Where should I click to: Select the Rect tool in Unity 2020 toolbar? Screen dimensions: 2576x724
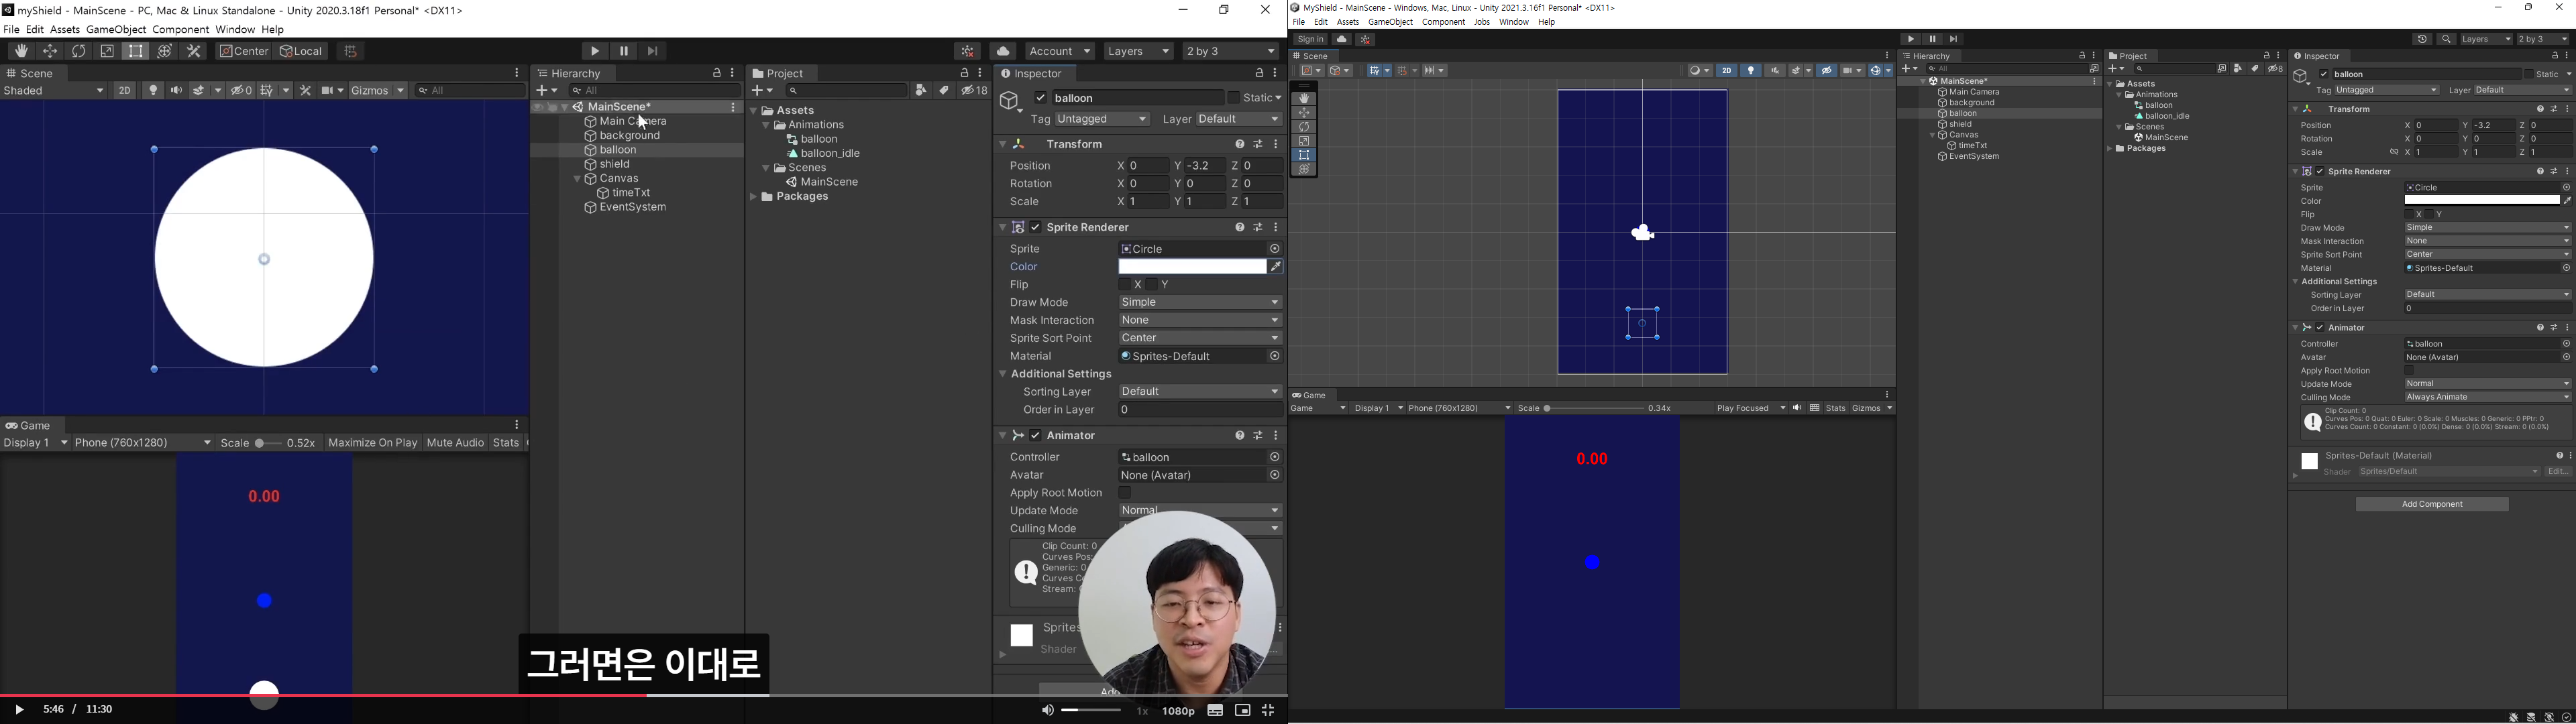coord(136,51)
